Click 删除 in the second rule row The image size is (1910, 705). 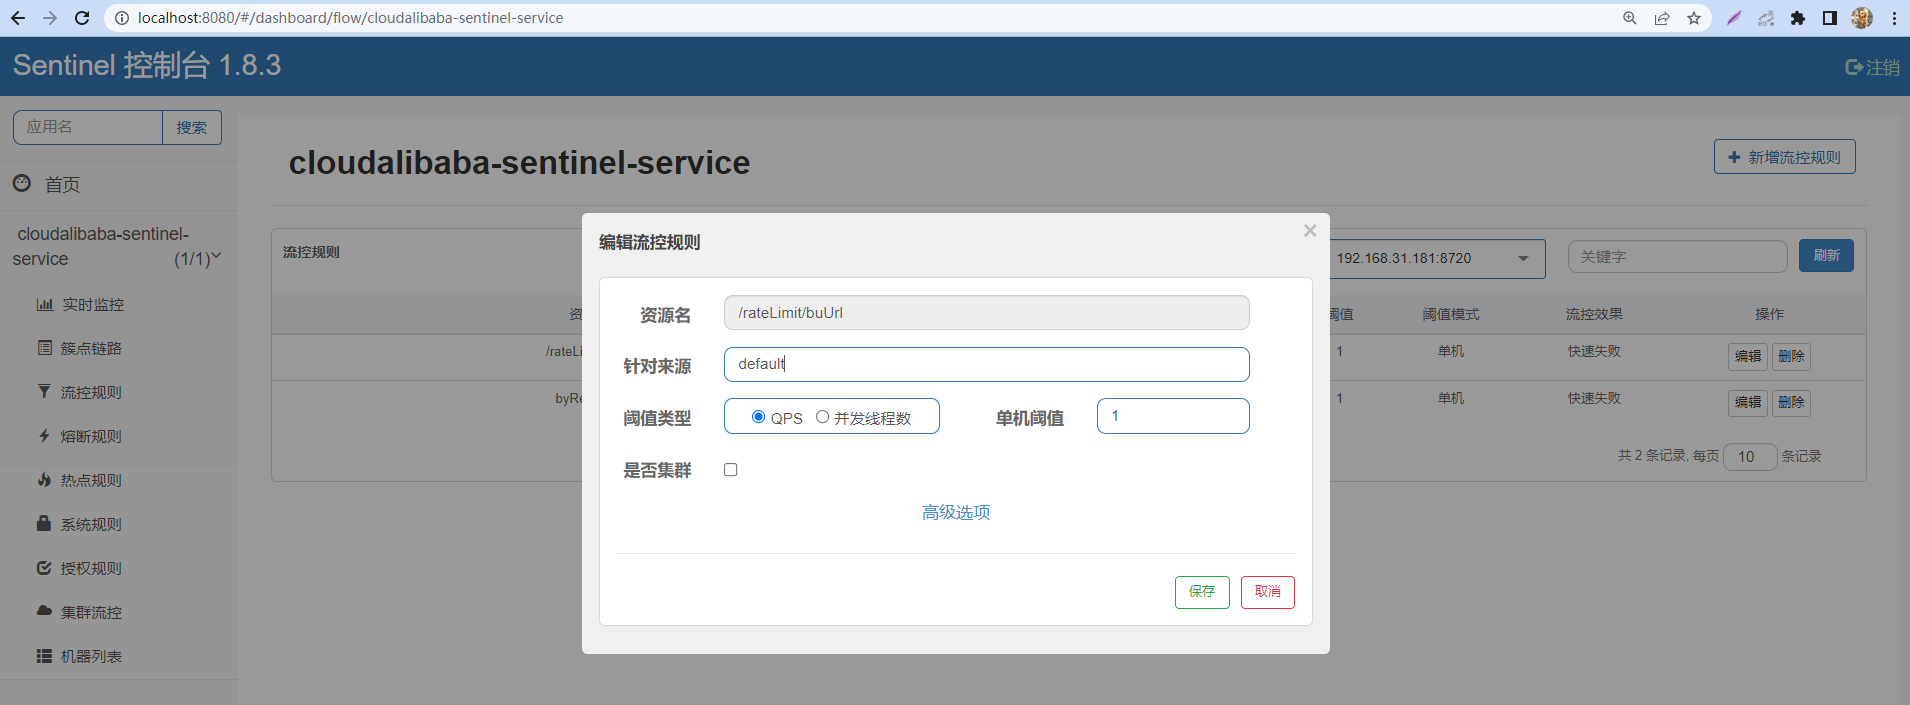tap(1791, 403)
